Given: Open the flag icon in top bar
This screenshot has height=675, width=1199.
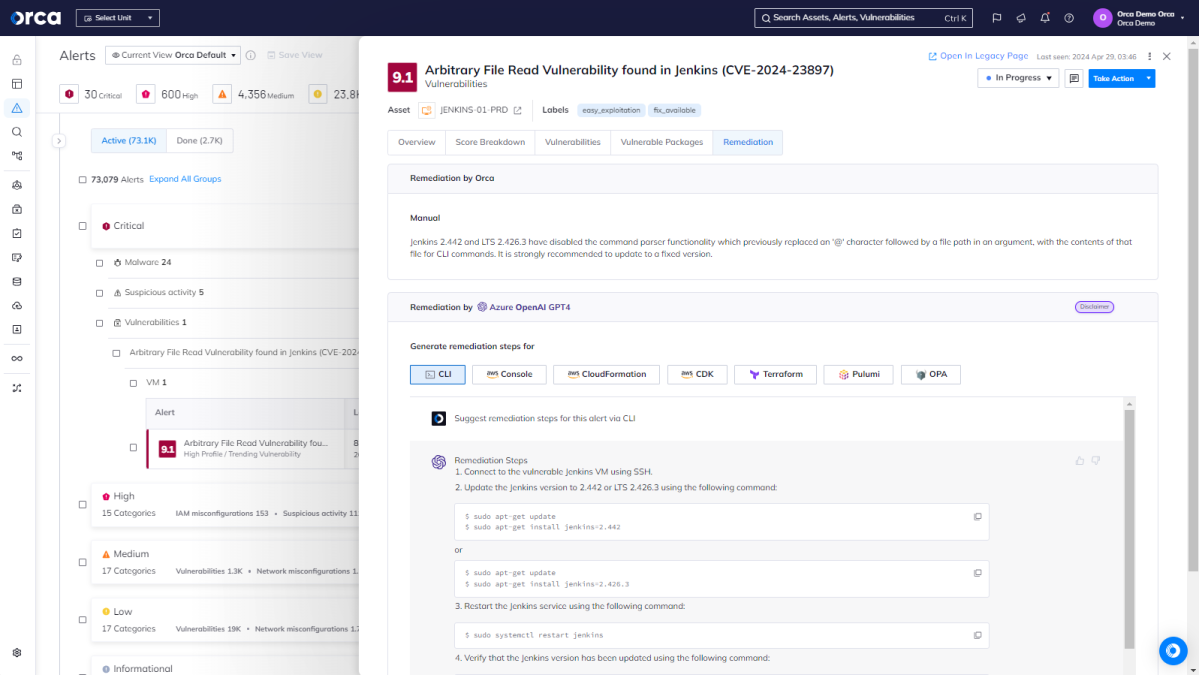Looking at the screenshot, I should click(996, 18).
